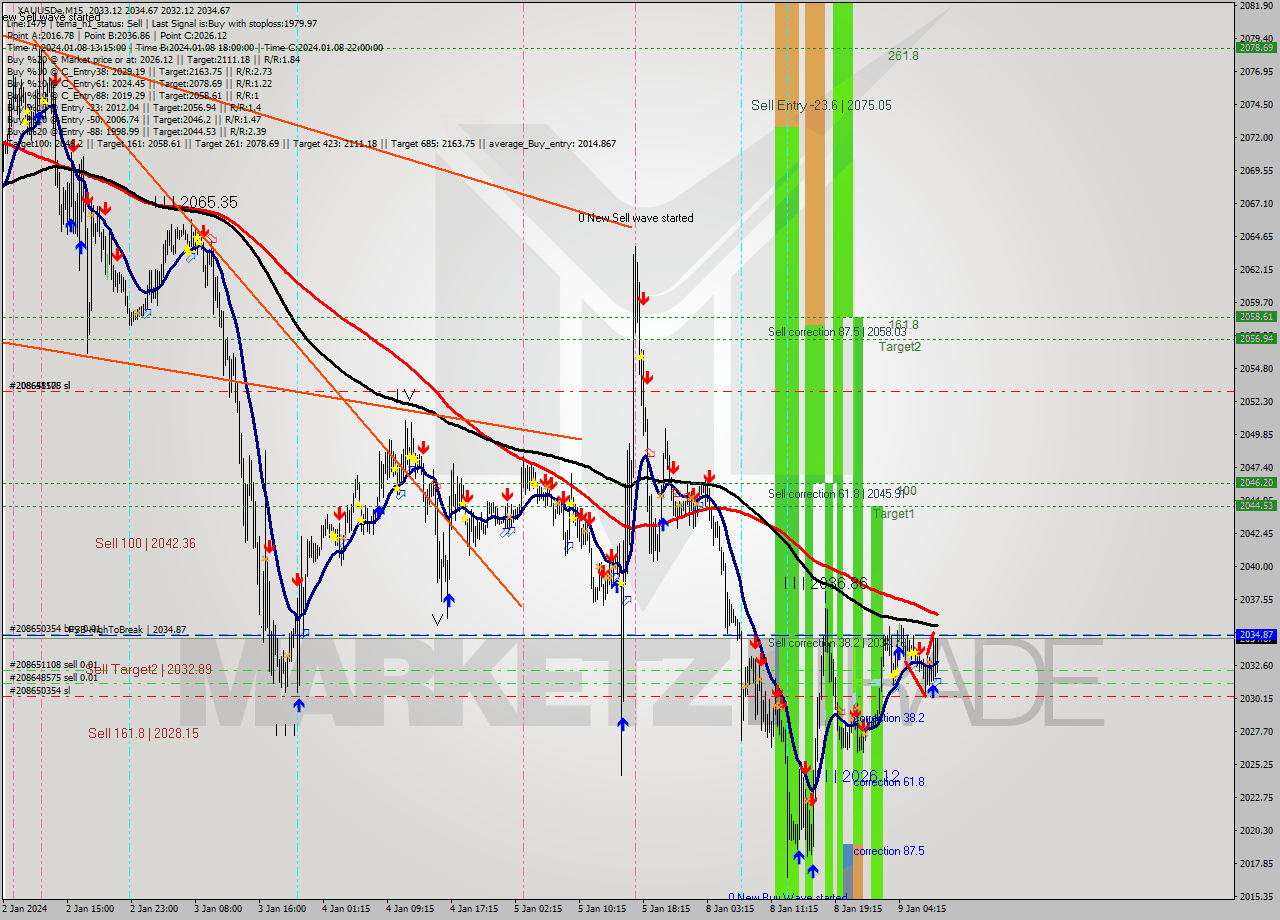Click the 2072.00 price axis value
Image resolution: width=1280 pixels, height=920 pixels.
point(1255,137)
